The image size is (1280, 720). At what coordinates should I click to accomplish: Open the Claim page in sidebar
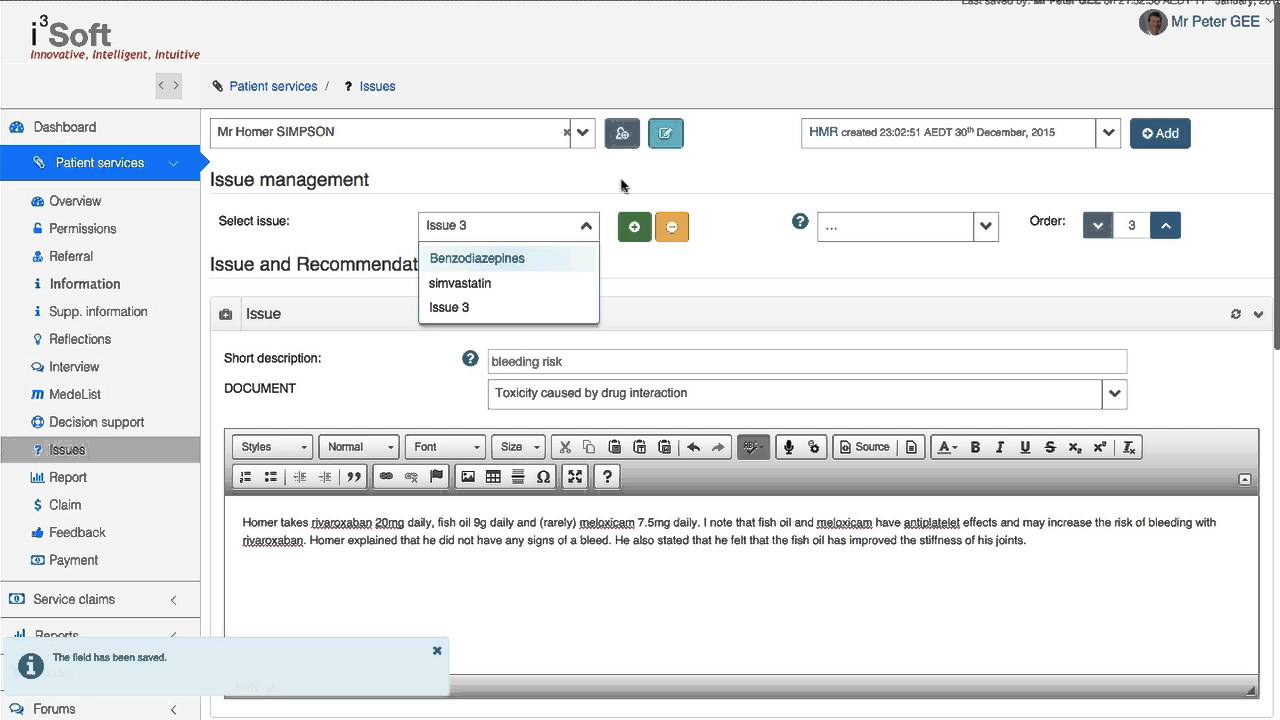65,505
